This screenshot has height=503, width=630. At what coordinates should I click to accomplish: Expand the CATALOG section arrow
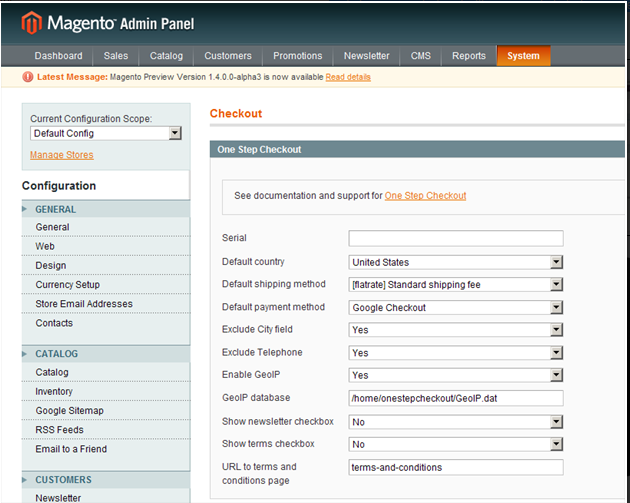tap(25, 354)
